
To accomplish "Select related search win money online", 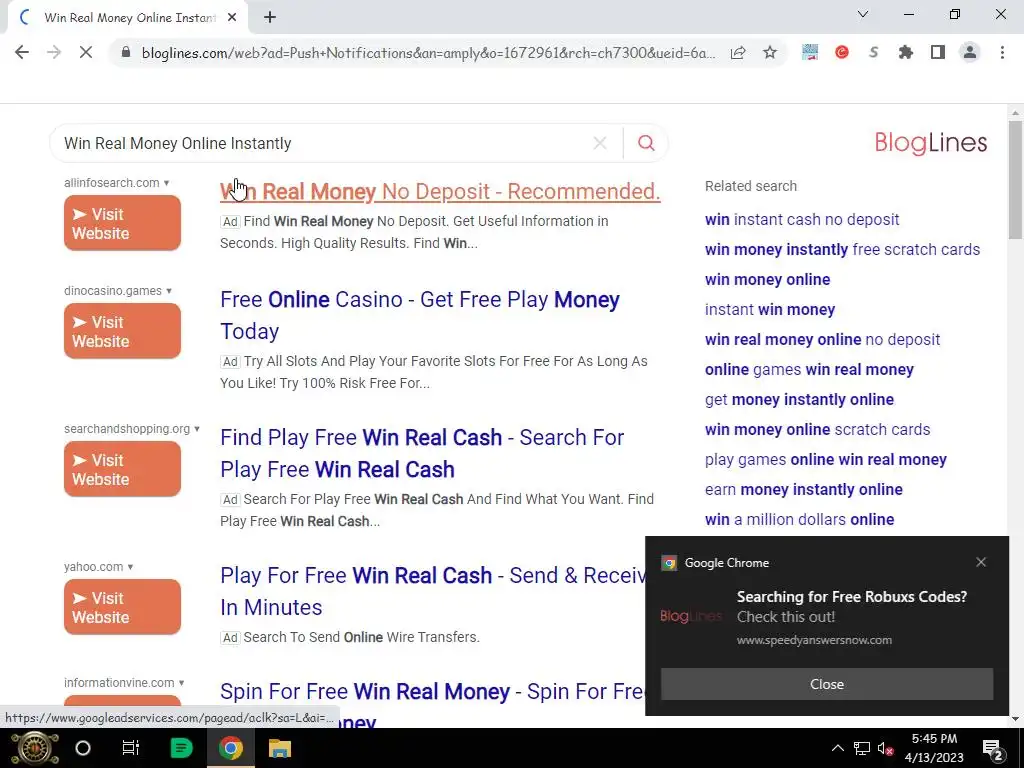I will point(767,280).
